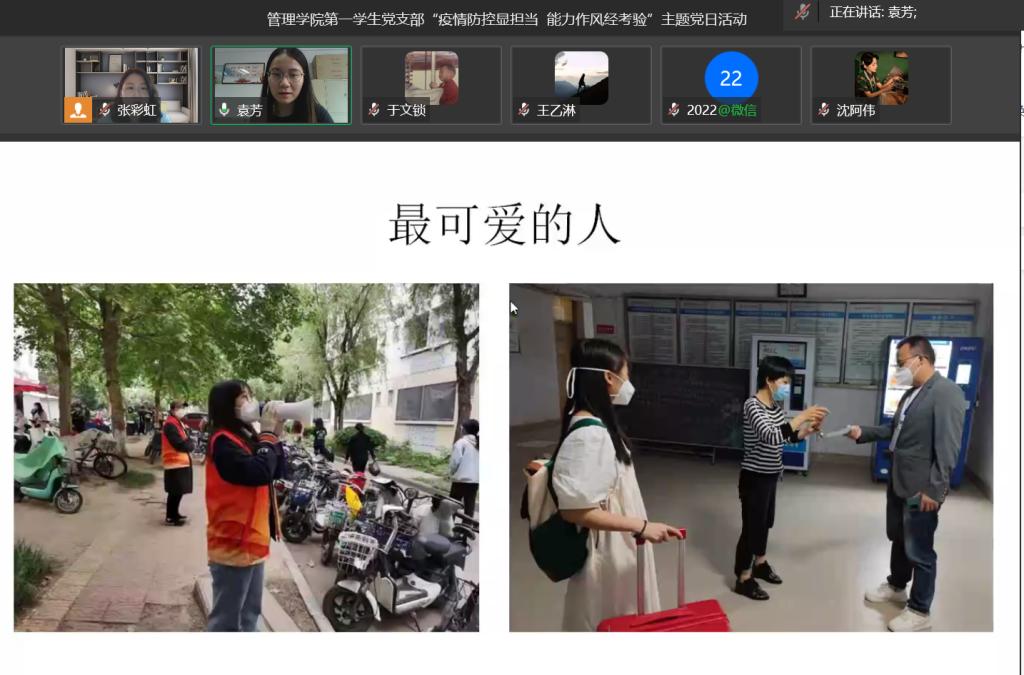Click the meeting title text at the top
Image resolution: width=1024 pixels, height=675 pixels.
pyautogui.click(x=506, y=19)
